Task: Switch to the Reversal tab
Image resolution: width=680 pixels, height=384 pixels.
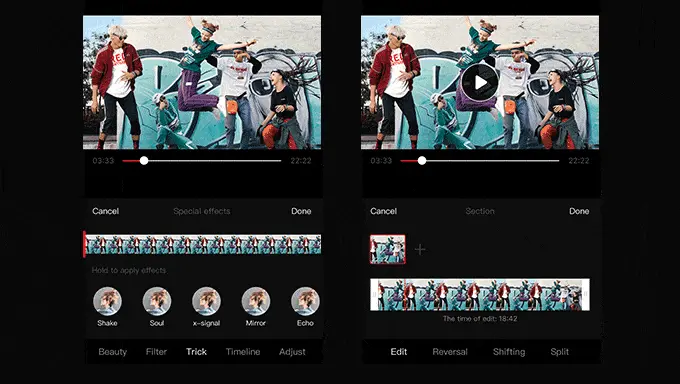Action: pos(450,352)
